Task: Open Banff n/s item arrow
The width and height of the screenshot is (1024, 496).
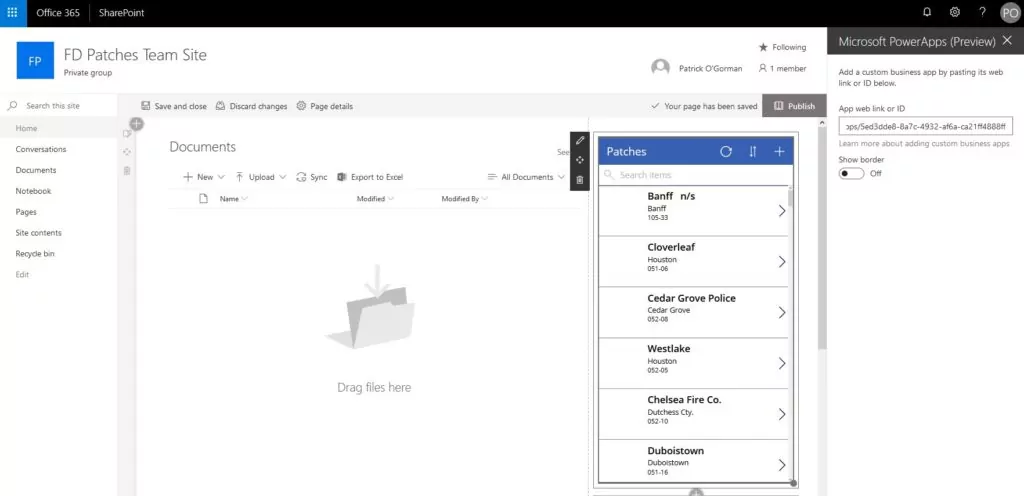Action: (782, 211)
